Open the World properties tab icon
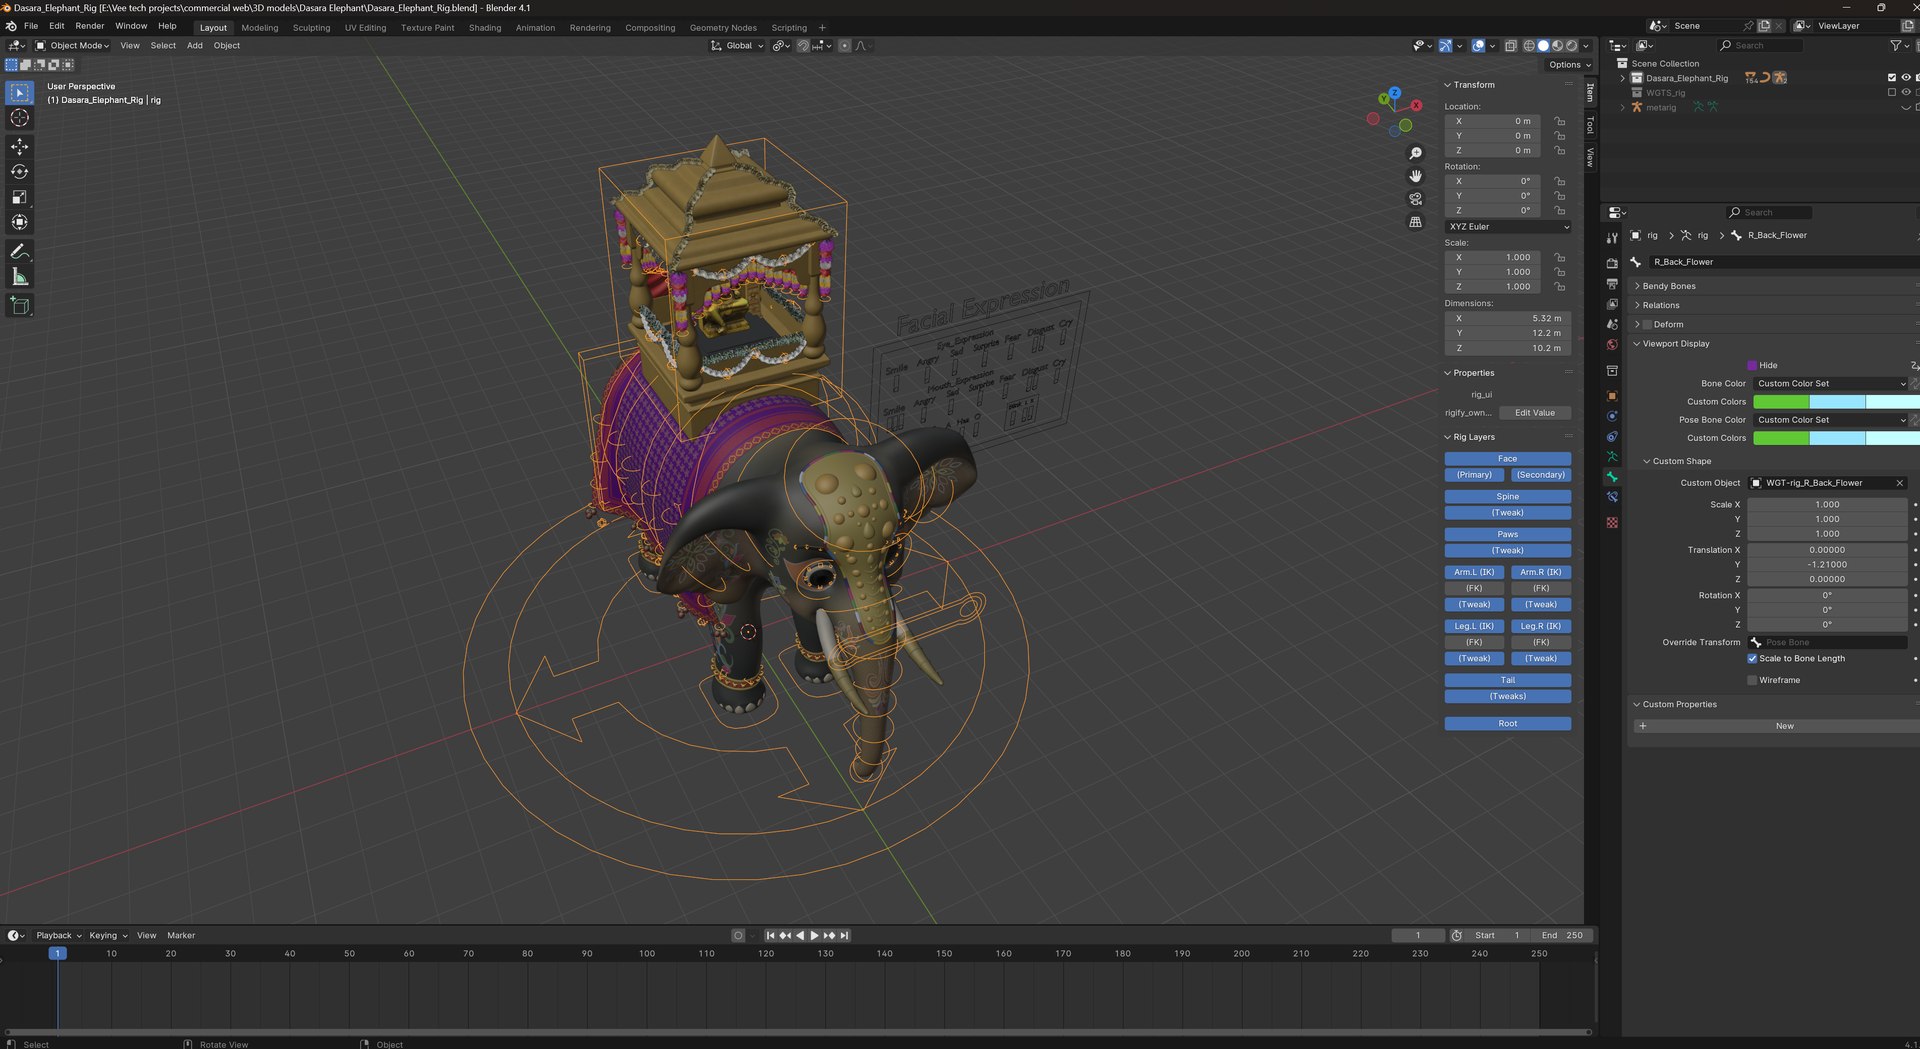The height and width of the screenshot is (1049, 1920). click(1612, 344)
